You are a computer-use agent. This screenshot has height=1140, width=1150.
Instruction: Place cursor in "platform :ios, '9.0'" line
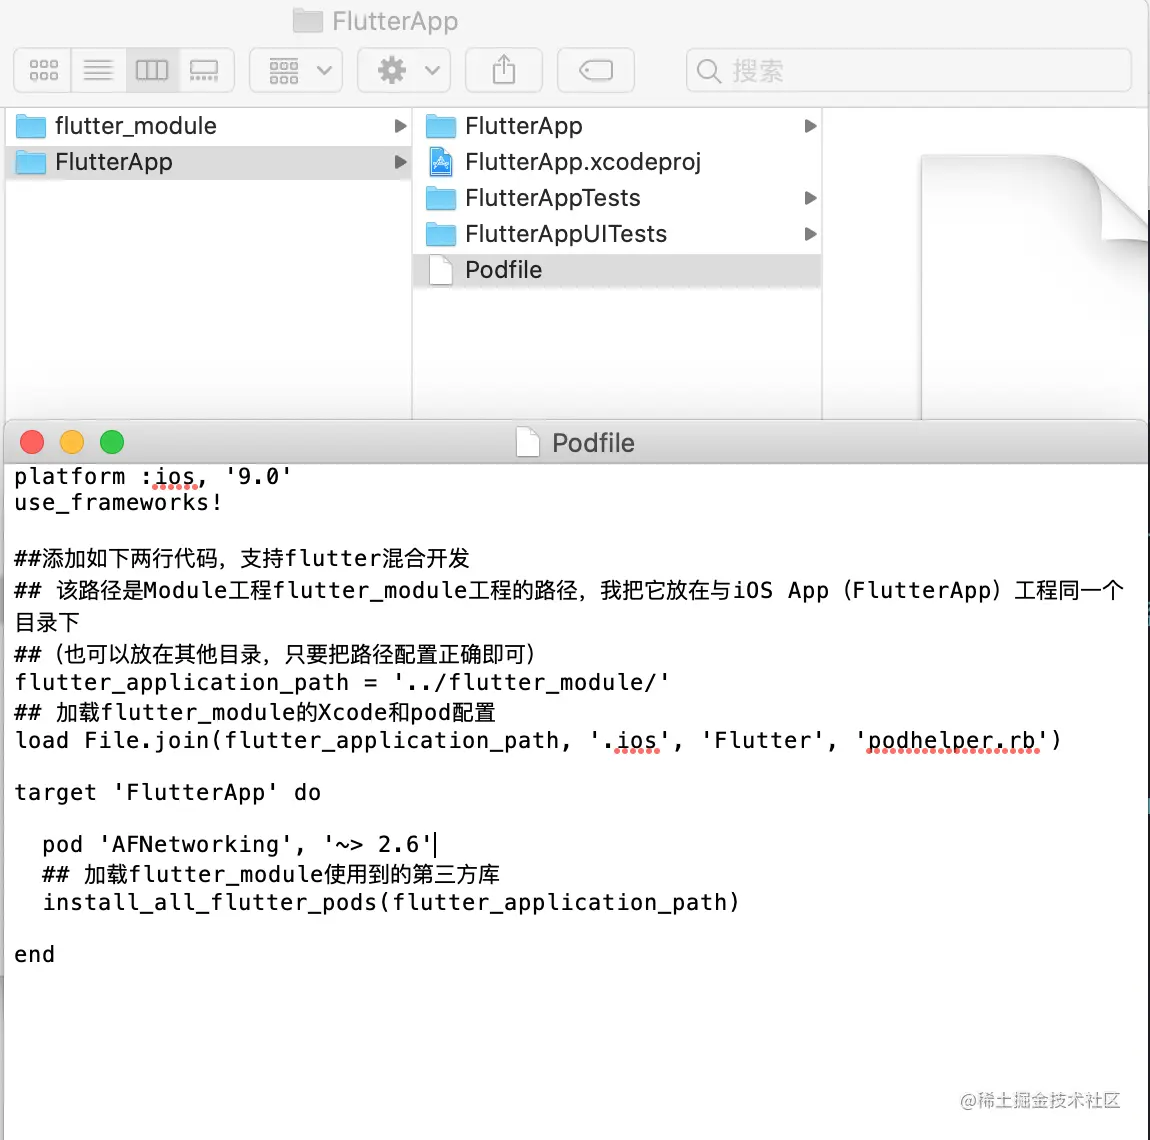[x=153, y=477]
